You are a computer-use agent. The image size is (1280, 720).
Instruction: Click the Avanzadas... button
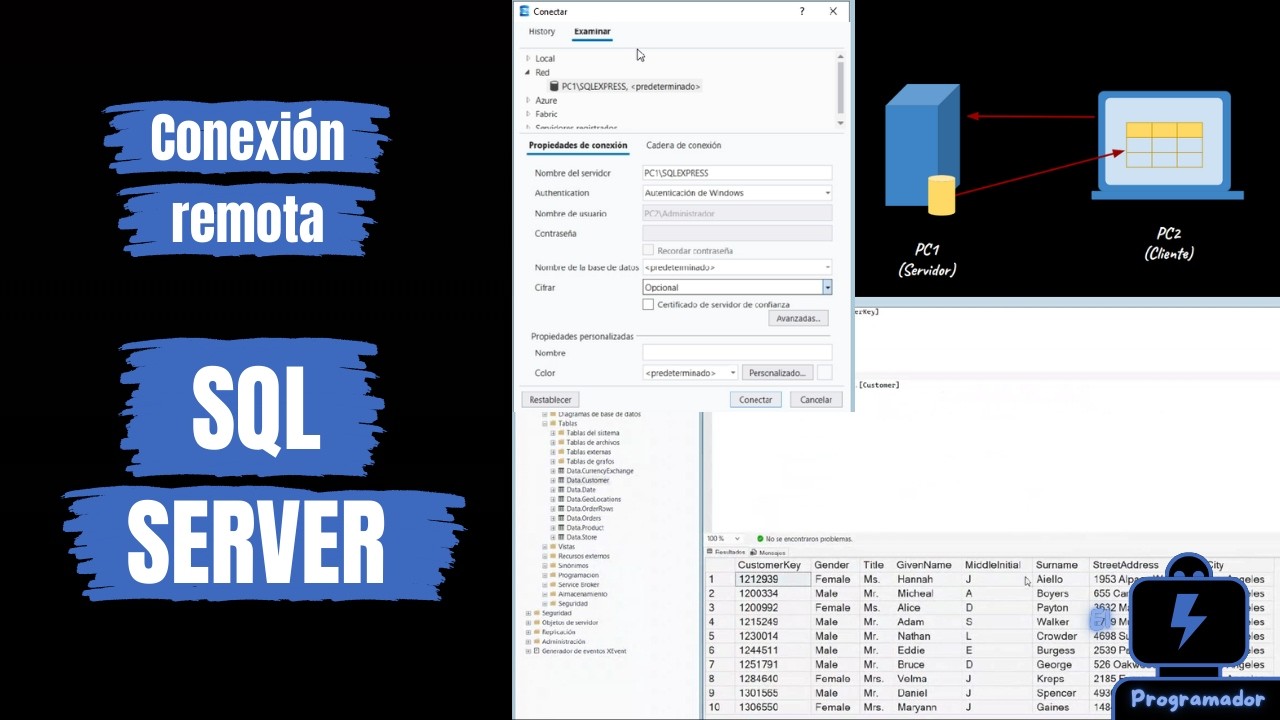coord(798,319)
